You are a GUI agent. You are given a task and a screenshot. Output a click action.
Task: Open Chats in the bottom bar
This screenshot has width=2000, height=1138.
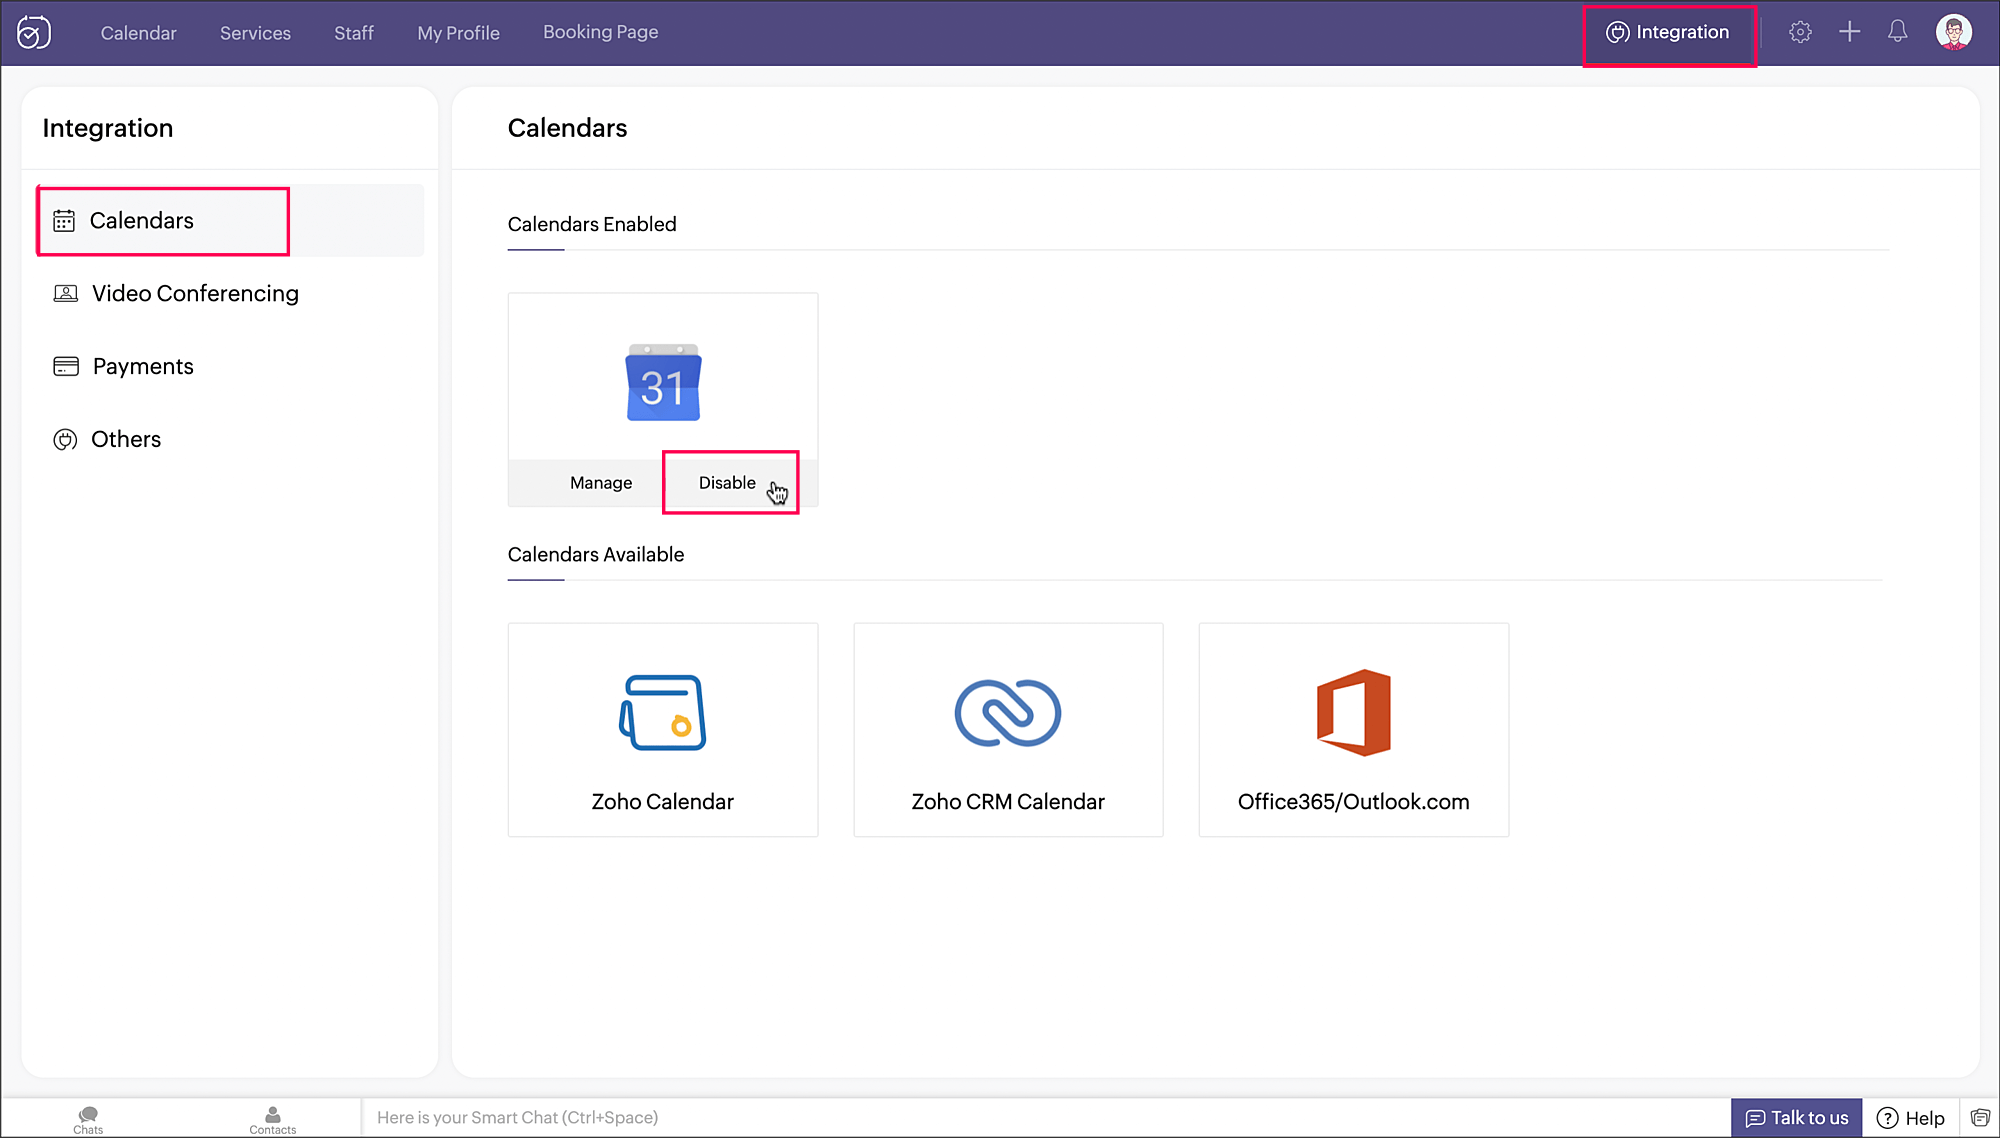[x=88, y=1120]
